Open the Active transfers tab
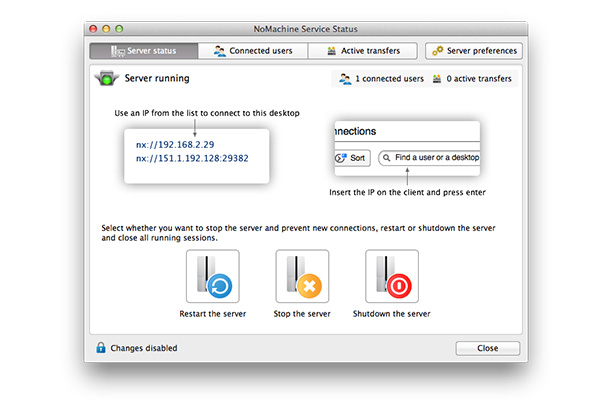 [x=362, y=50]
